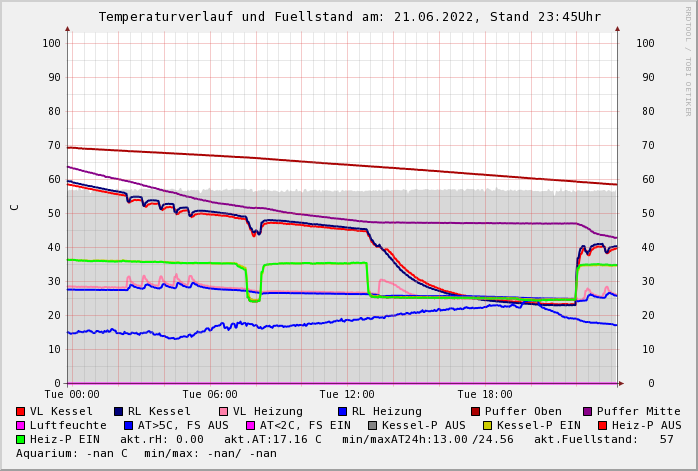Click the red VL Kessel legend swatch

[x=21, y=411]
